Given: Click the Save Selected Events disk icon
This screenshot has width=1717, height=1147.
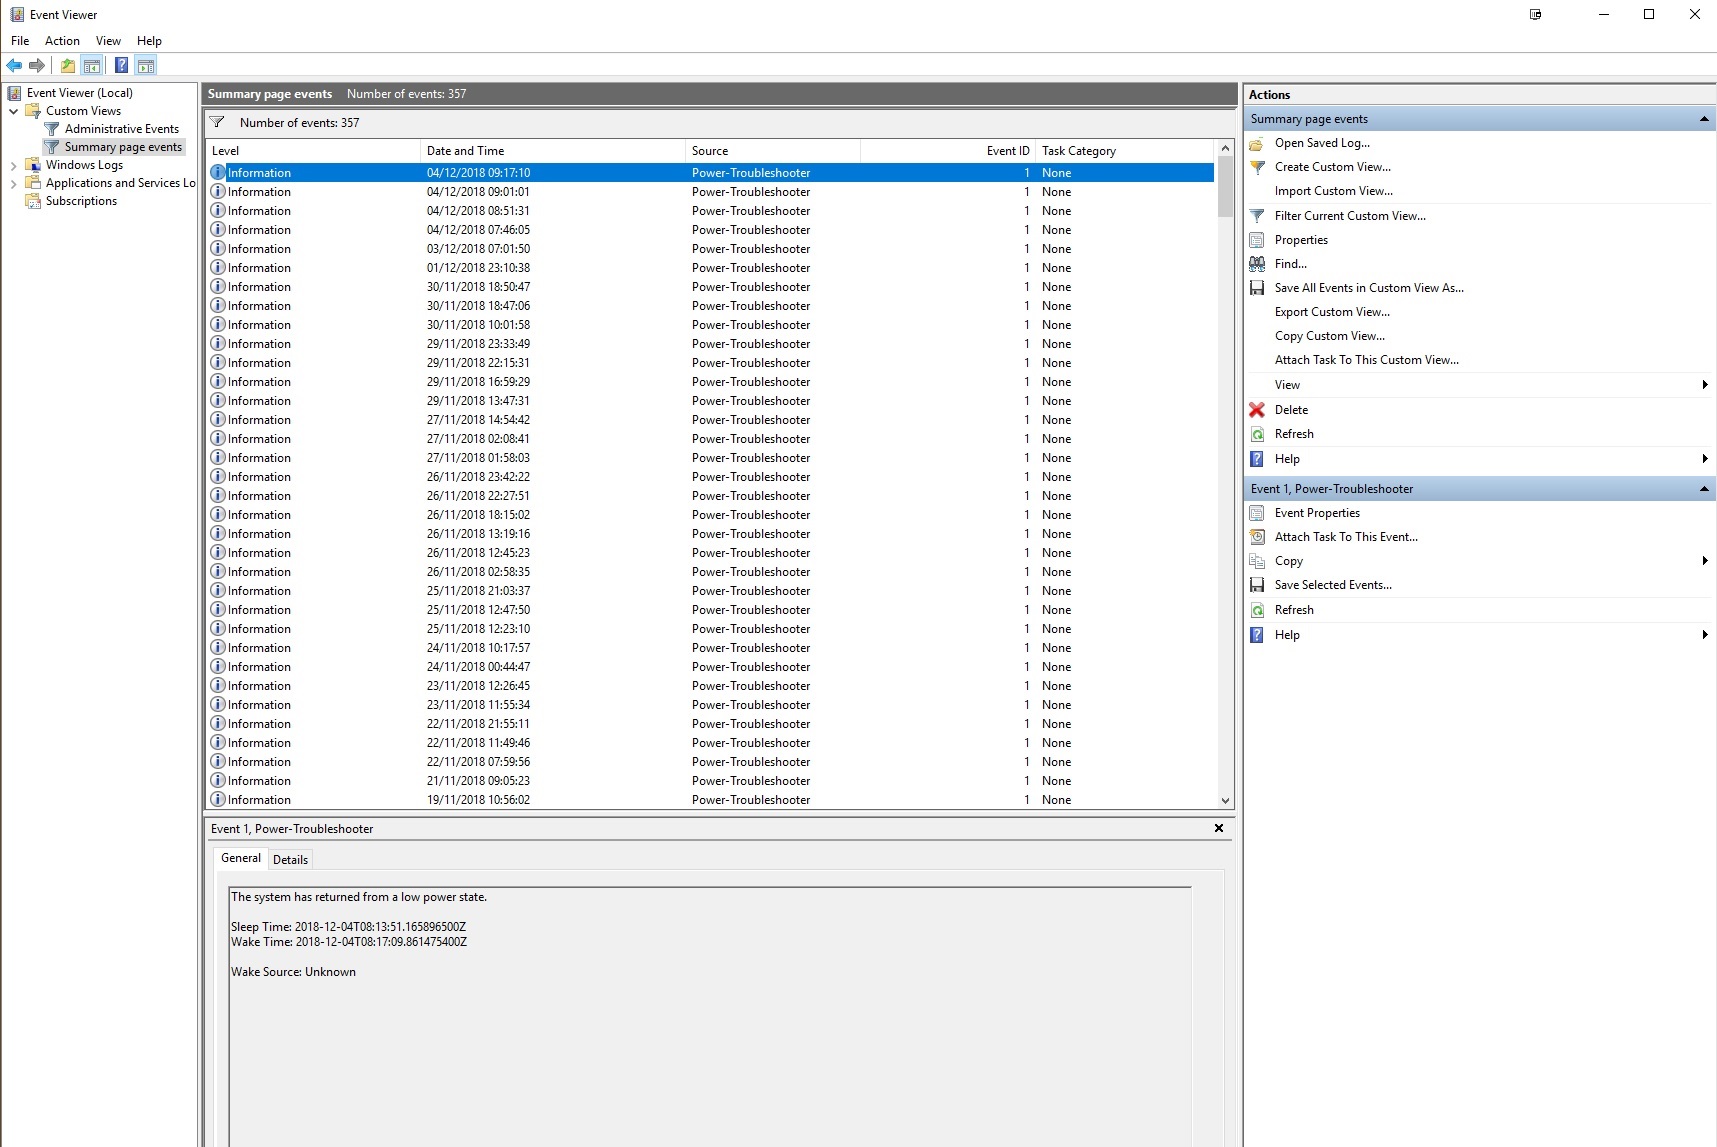Looking at the screenshot, I should pyautogui.click(x=1257, y=585).
